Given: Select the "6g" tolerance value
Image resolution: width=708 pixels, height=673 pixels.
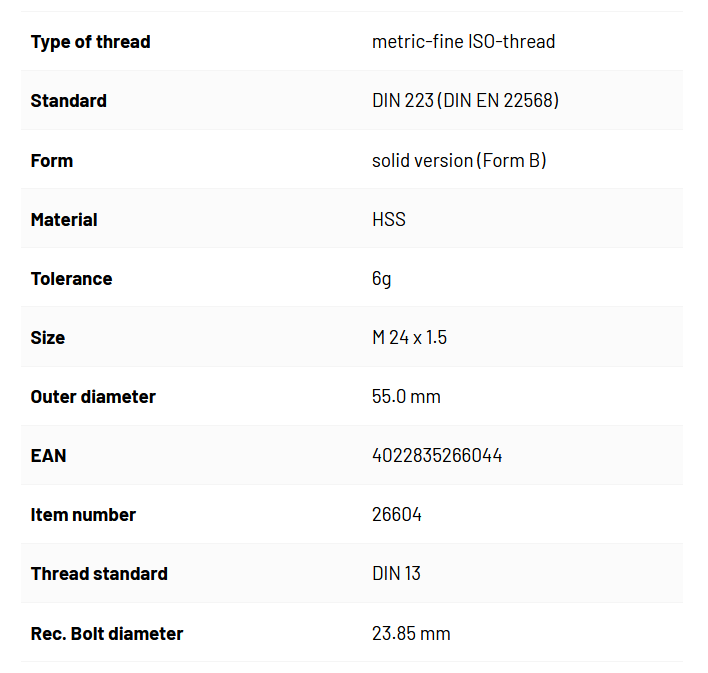Looking at the screenshot, I should point(382,278).
